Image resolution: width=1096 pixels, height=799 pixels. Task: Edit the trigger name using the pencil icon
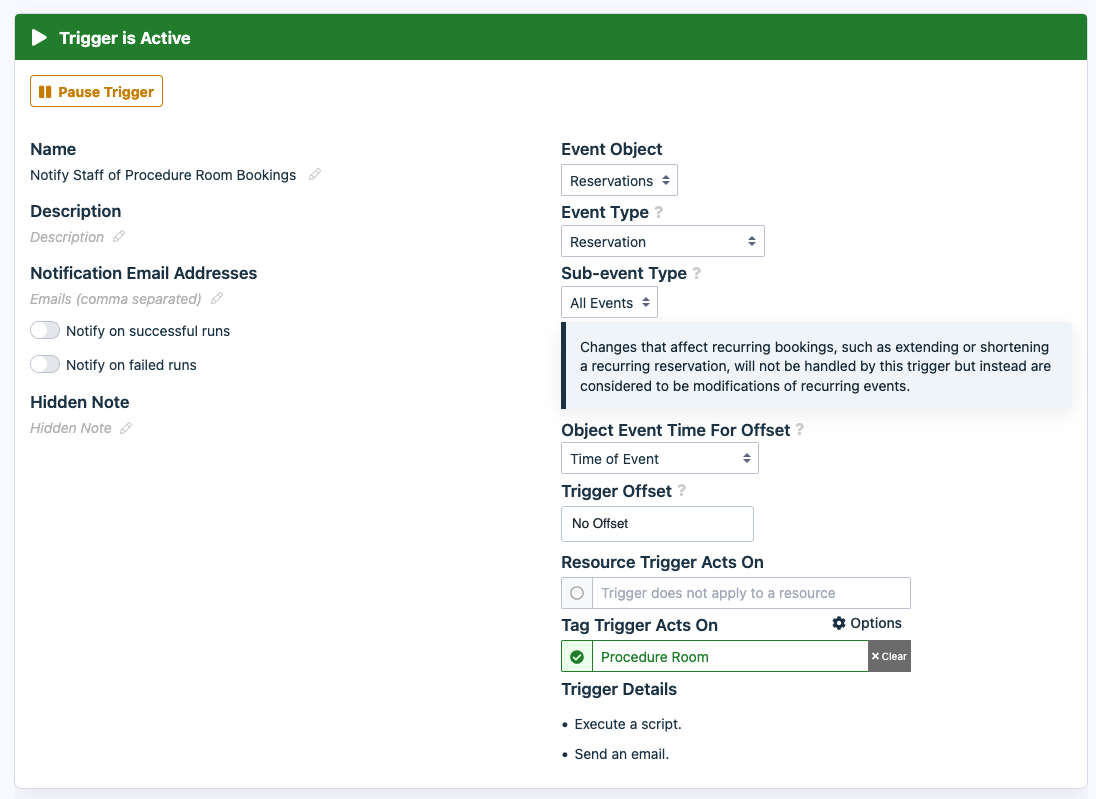315,174
